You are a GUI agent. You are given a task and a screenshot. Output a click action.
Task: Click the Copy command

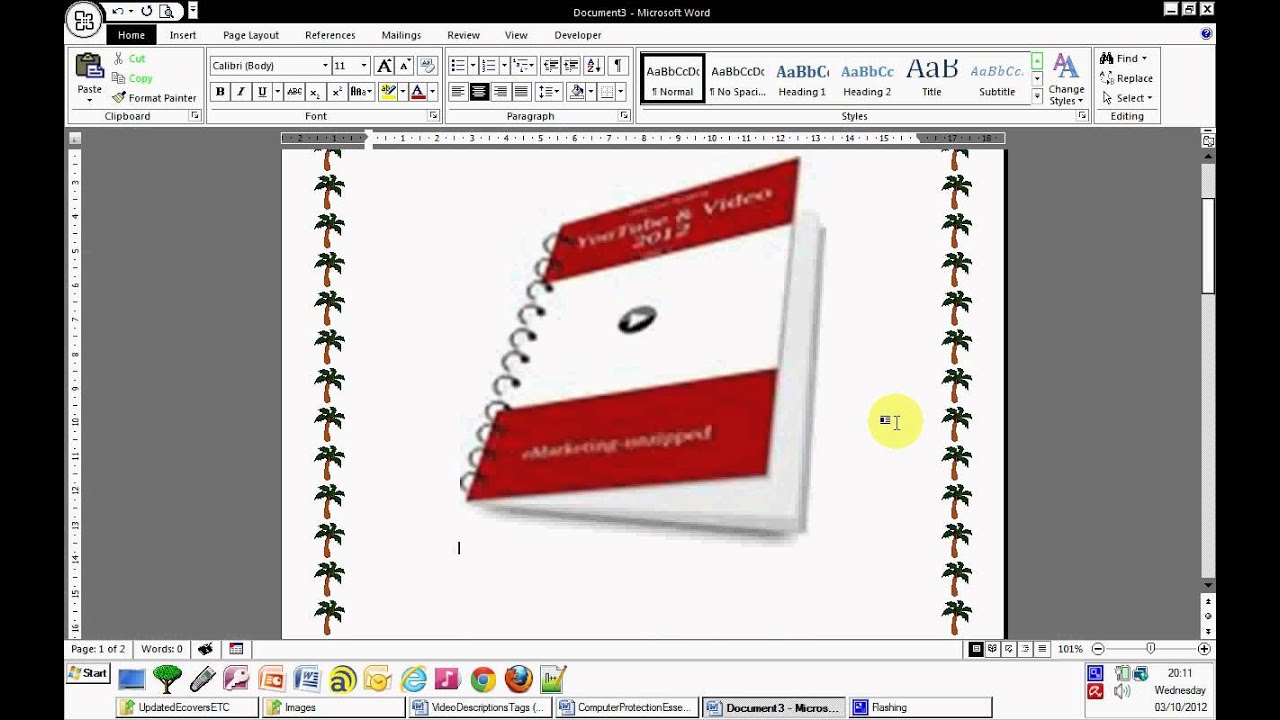click(x=132, y=78)
